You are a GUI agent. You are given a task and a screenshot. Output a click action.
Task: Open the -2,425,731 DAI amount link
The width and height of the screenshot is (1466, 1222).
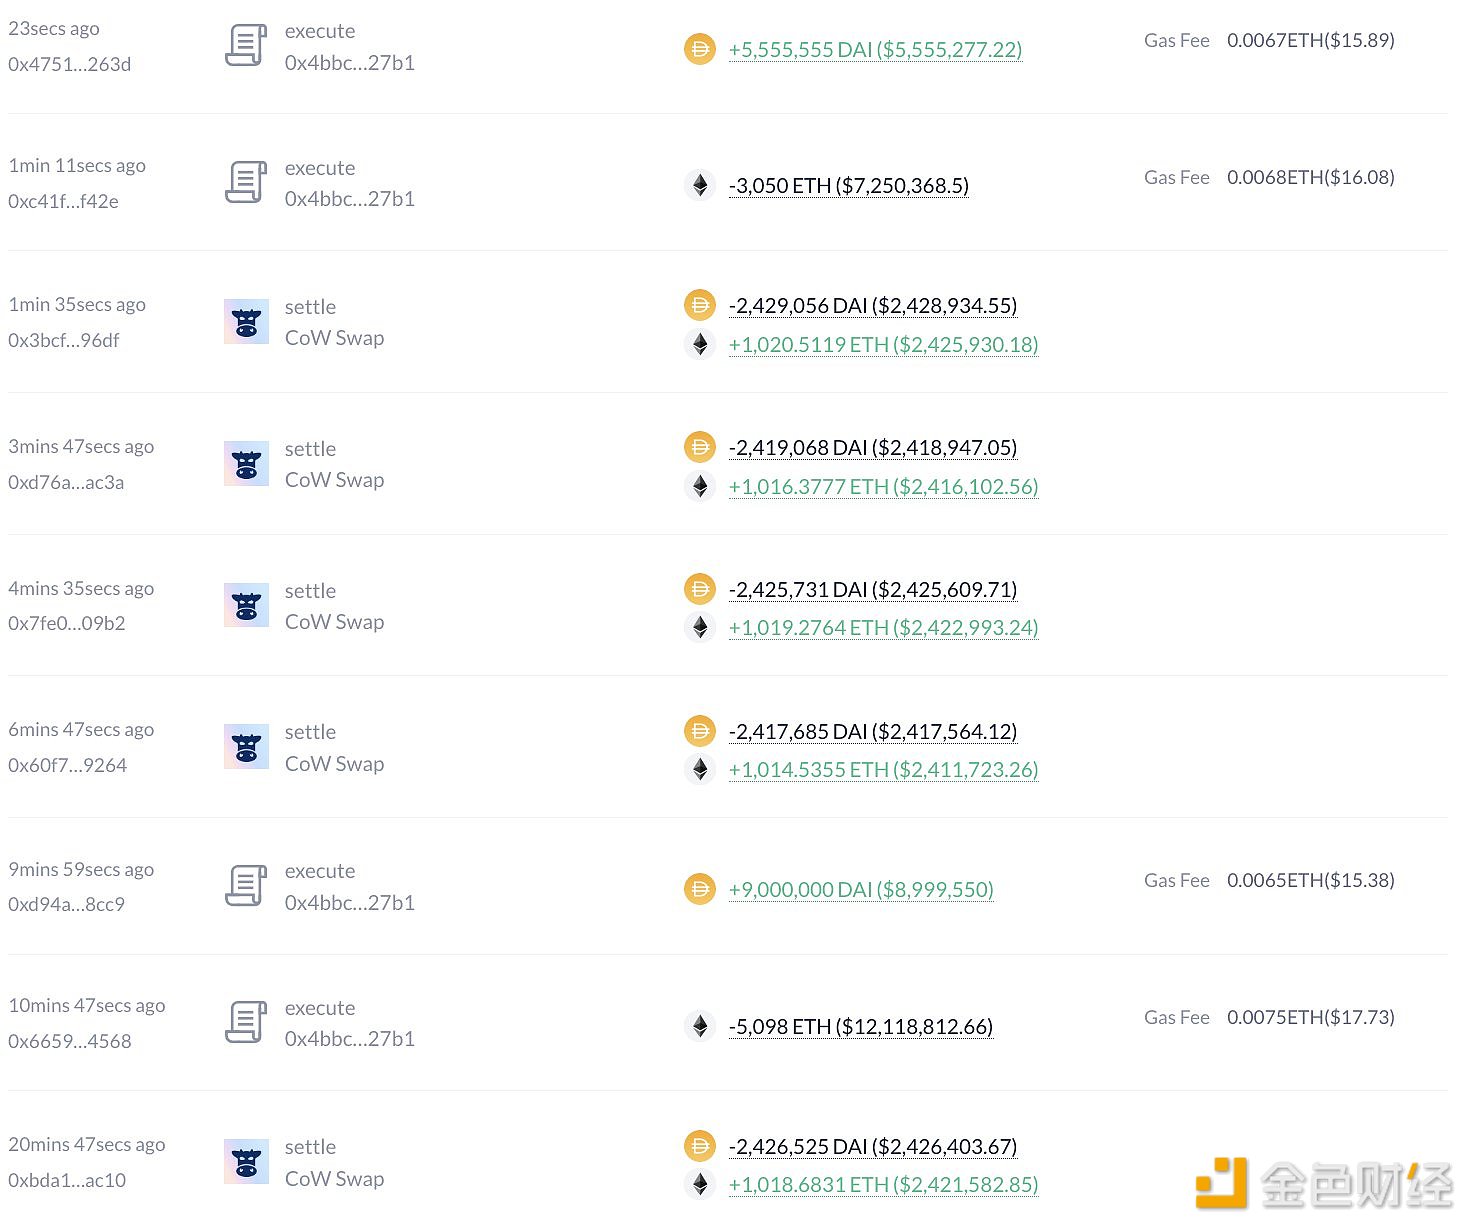pos(872,590)
